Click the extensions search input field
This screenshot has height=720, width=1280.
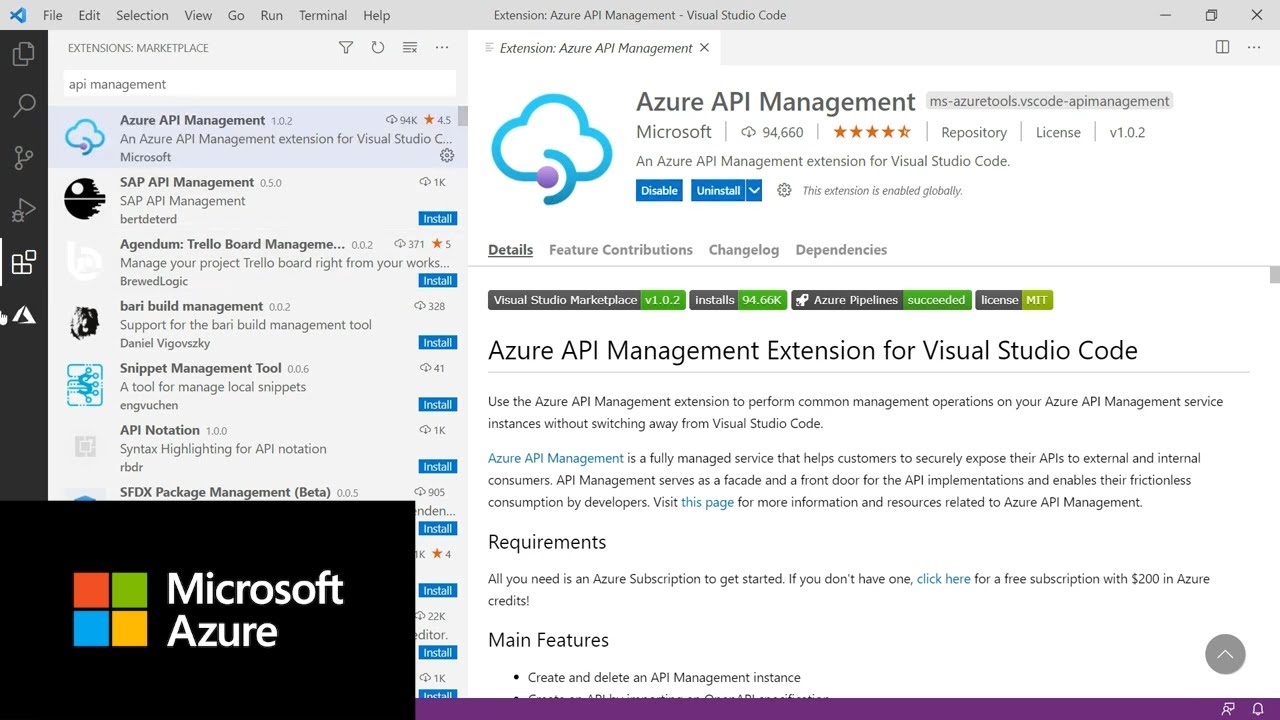260,84
